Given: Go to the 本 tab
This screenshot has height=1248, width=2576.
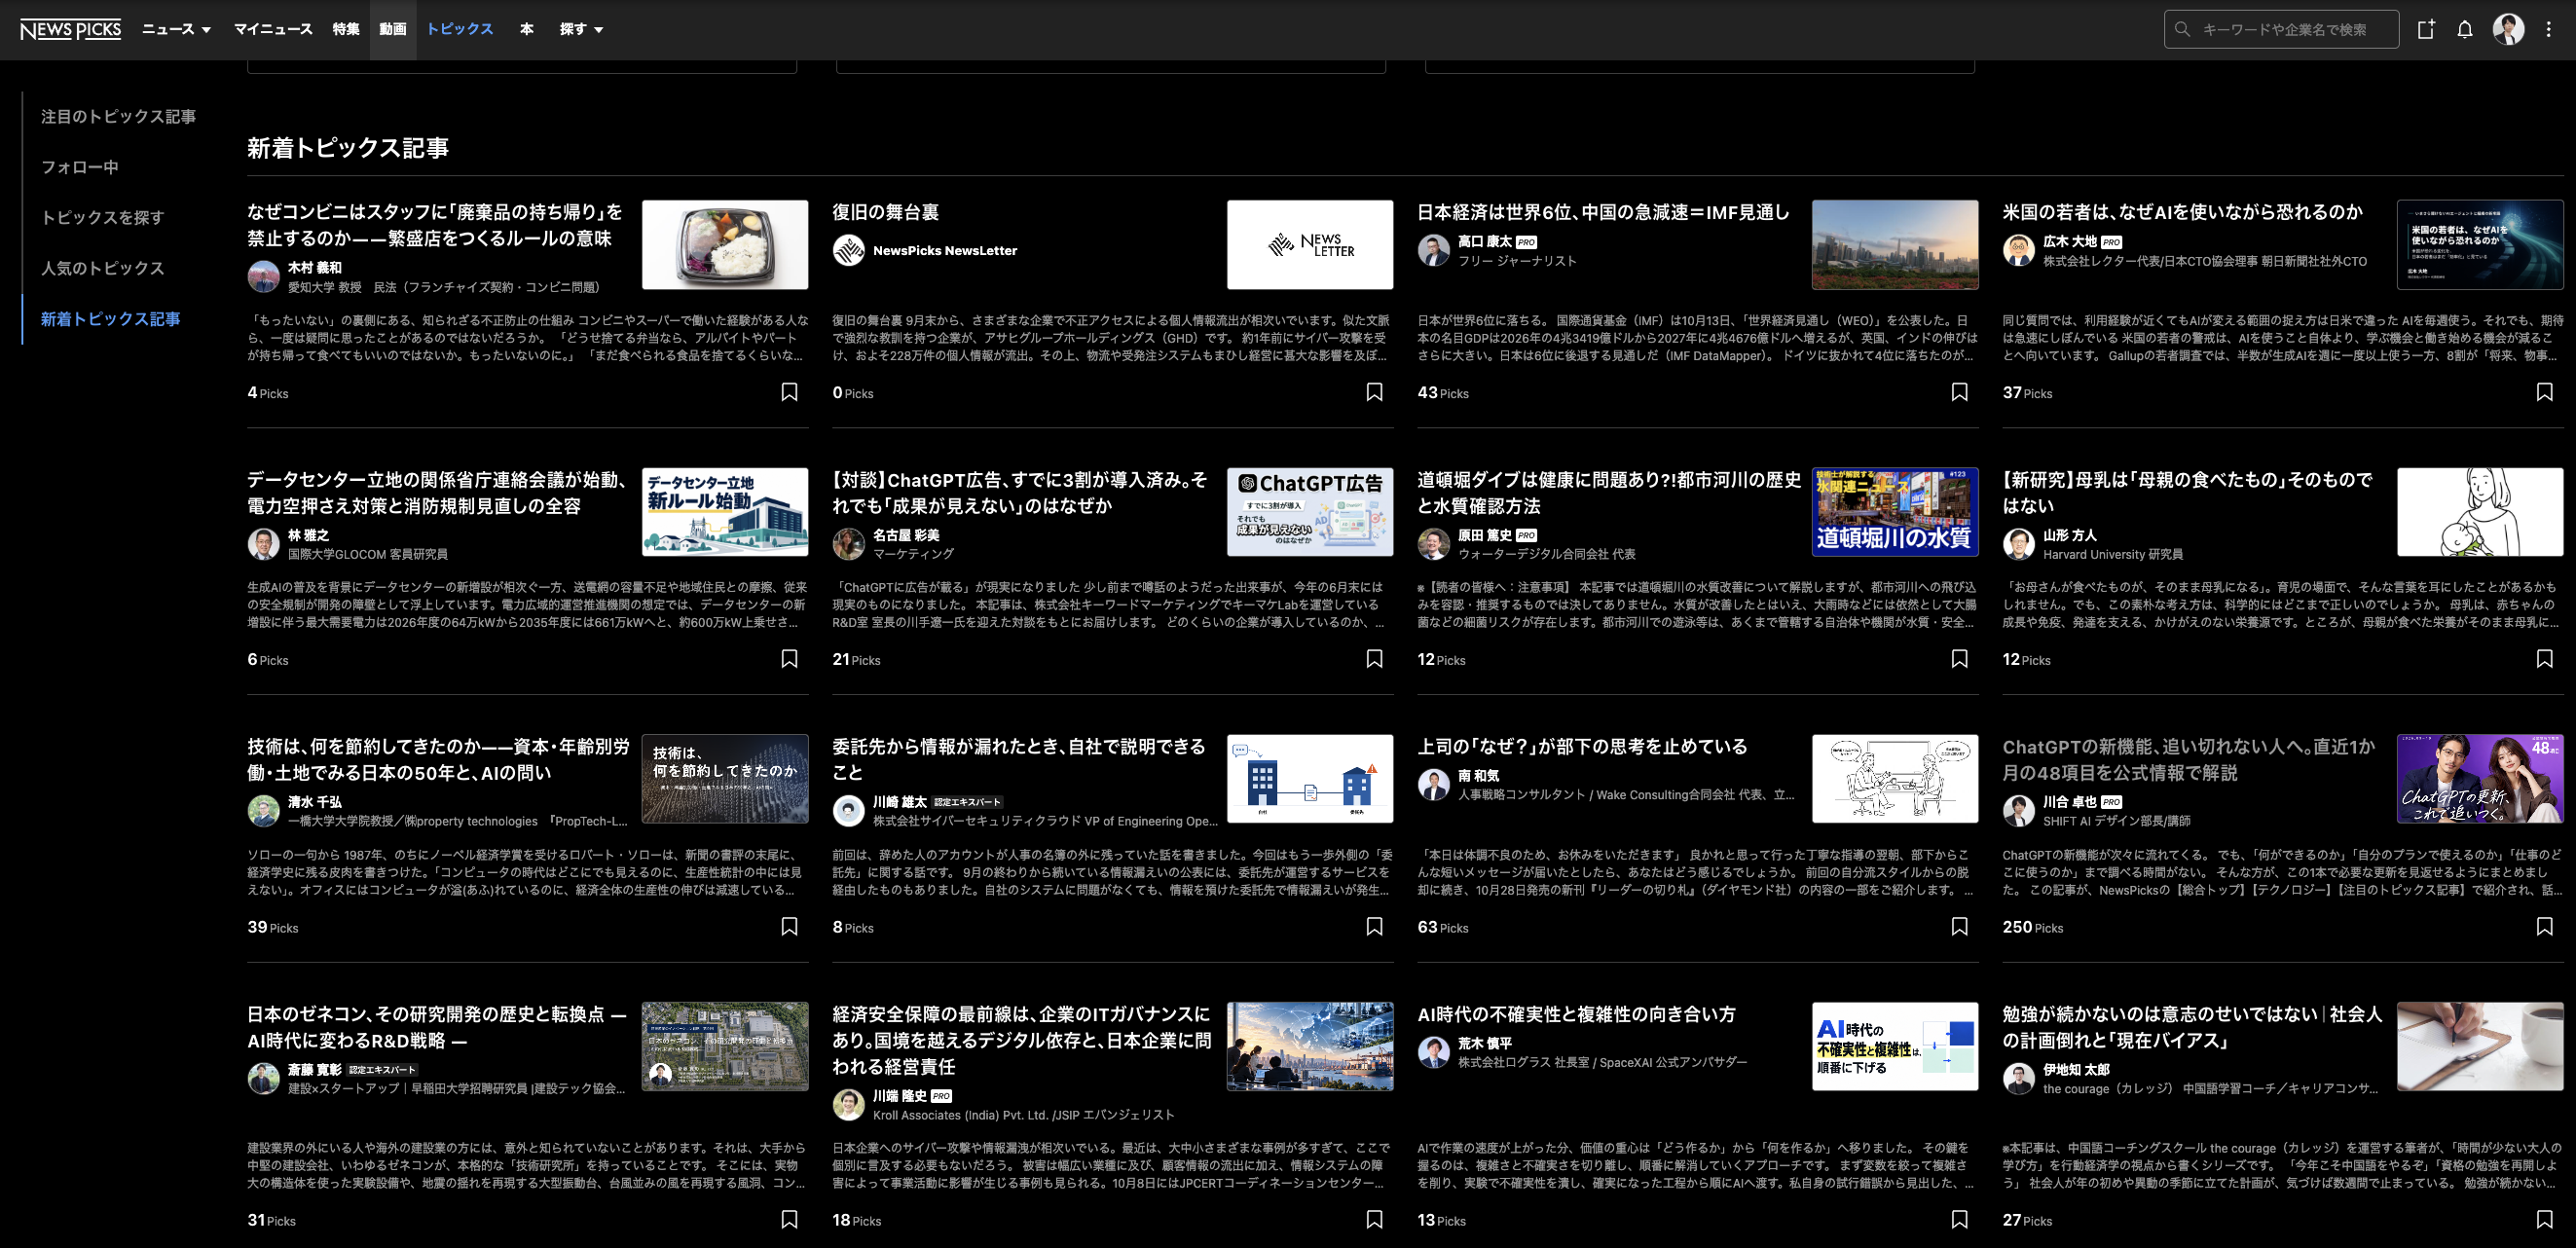Looking at the screenshot, I should tap(527, 29).
